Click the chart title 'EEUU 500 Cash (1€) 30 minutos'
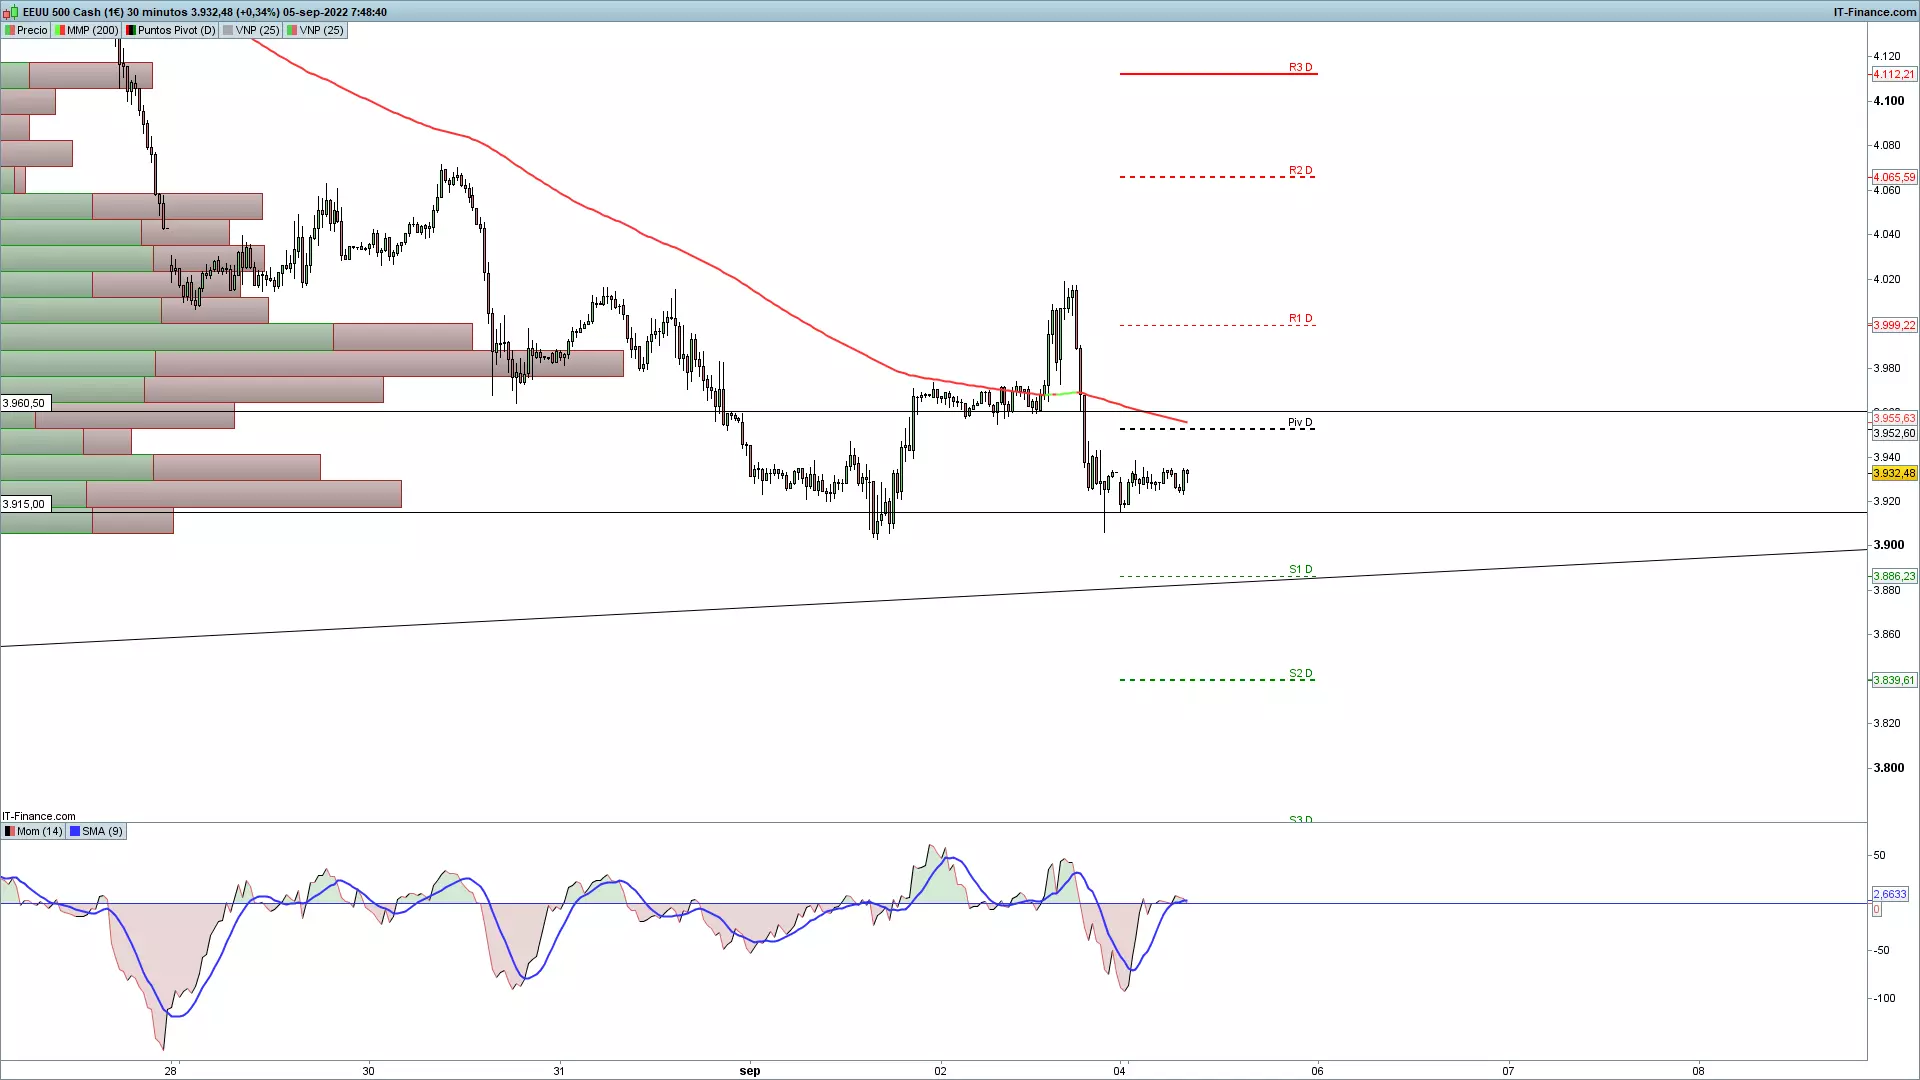The width and height of the screenshot is (1920, 1080). click(x=105, y=12)
